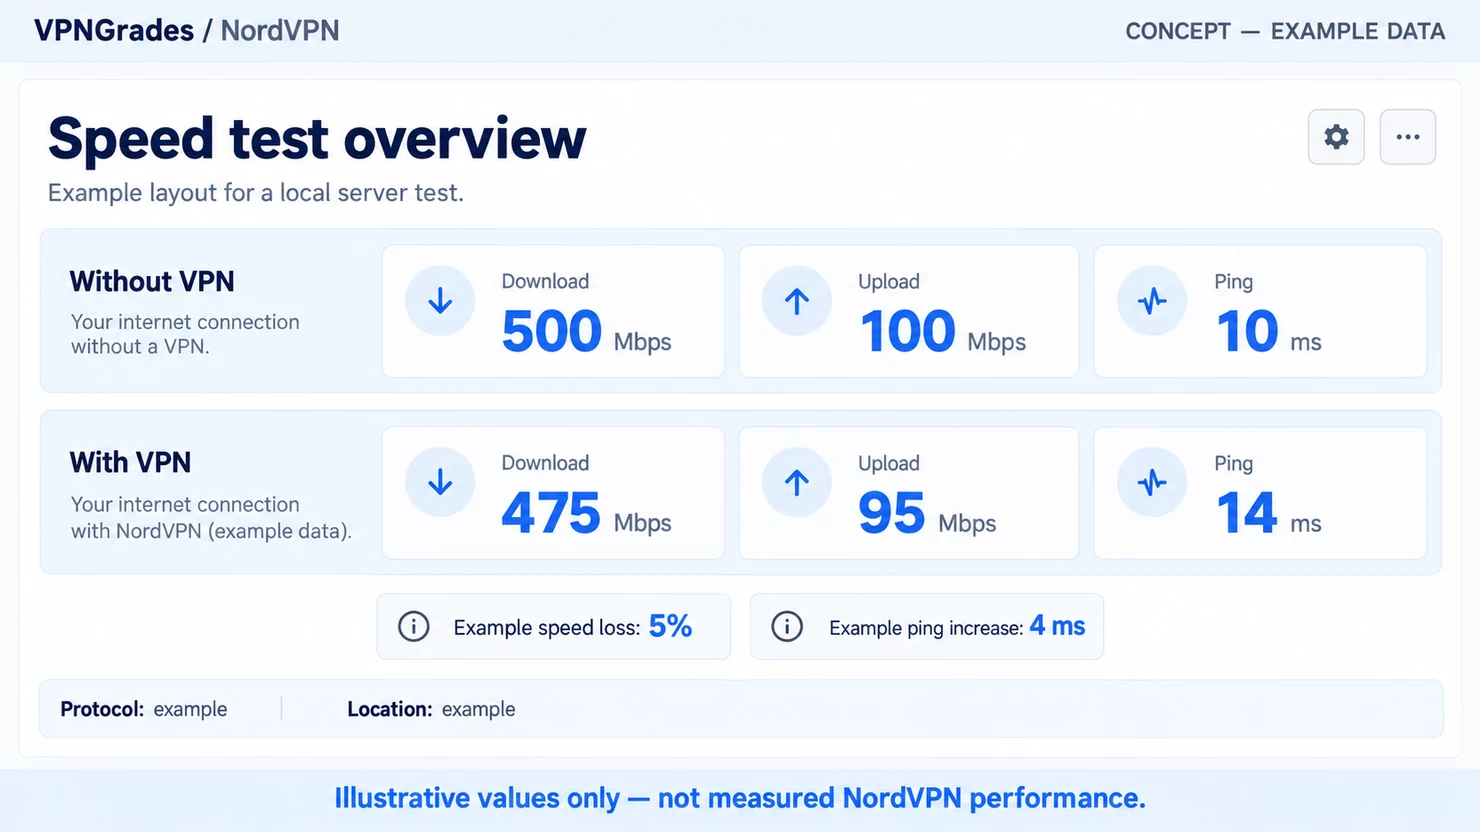Click 'Your internet connection without a VPN.' description

point(185,334)
